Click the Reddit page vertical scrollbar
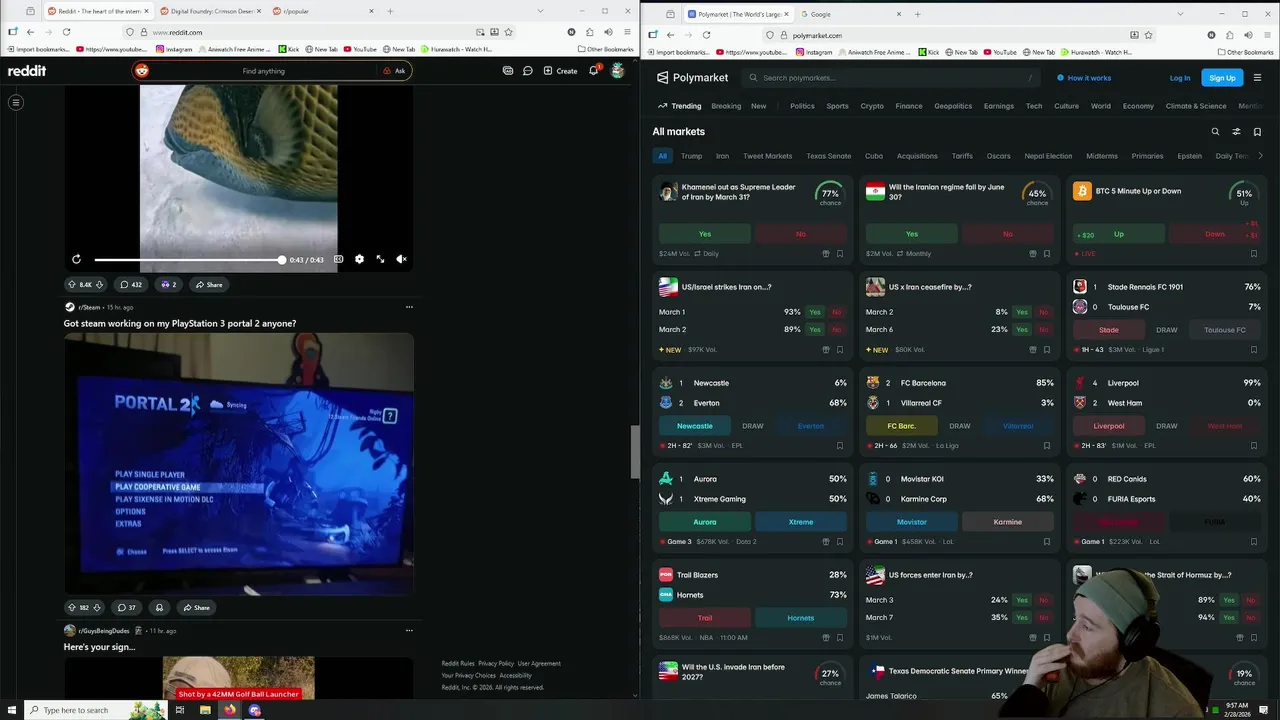Viewport: 1280px width, 720px height. pyautogui.click(x=635, y=452)
